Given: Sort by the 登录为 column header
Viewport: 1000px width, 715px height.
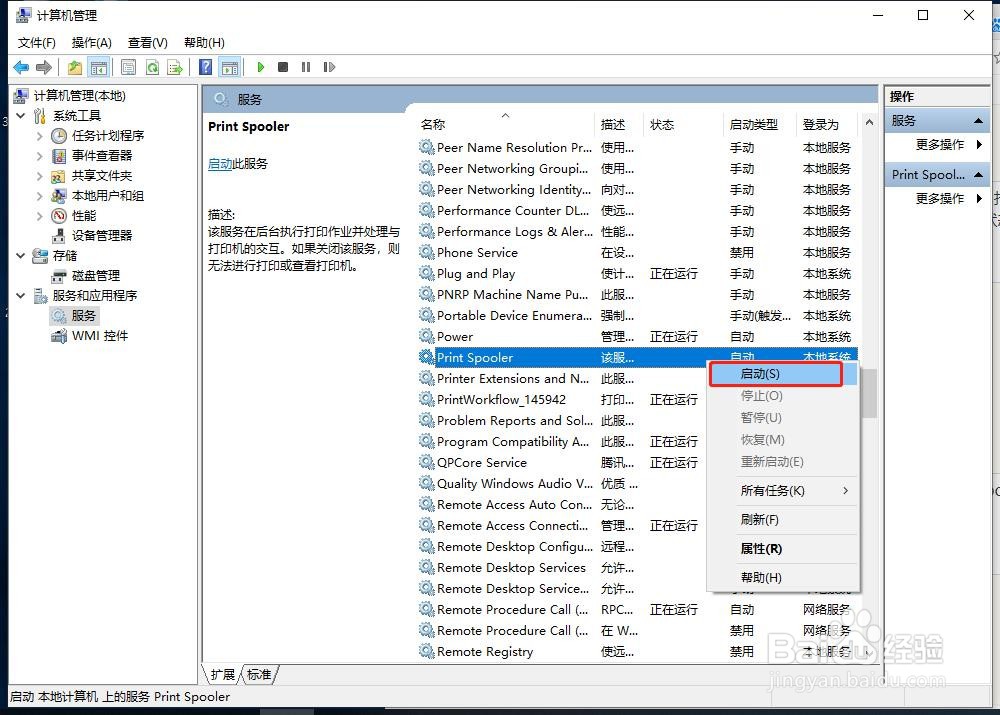Looking at the screenshot, I should pyautogui.click(x=828, y=124).
